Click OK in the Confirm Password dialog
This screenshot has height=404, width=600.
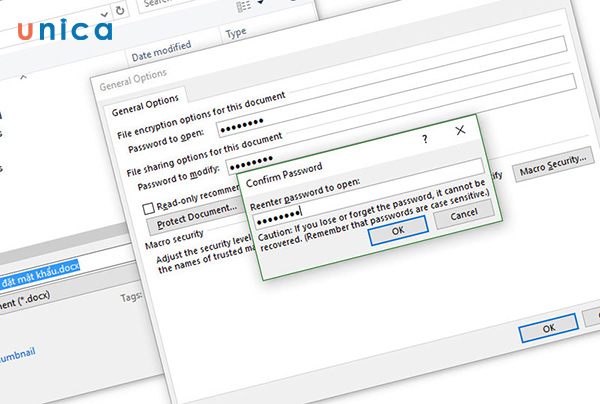[x=398, y=230]
